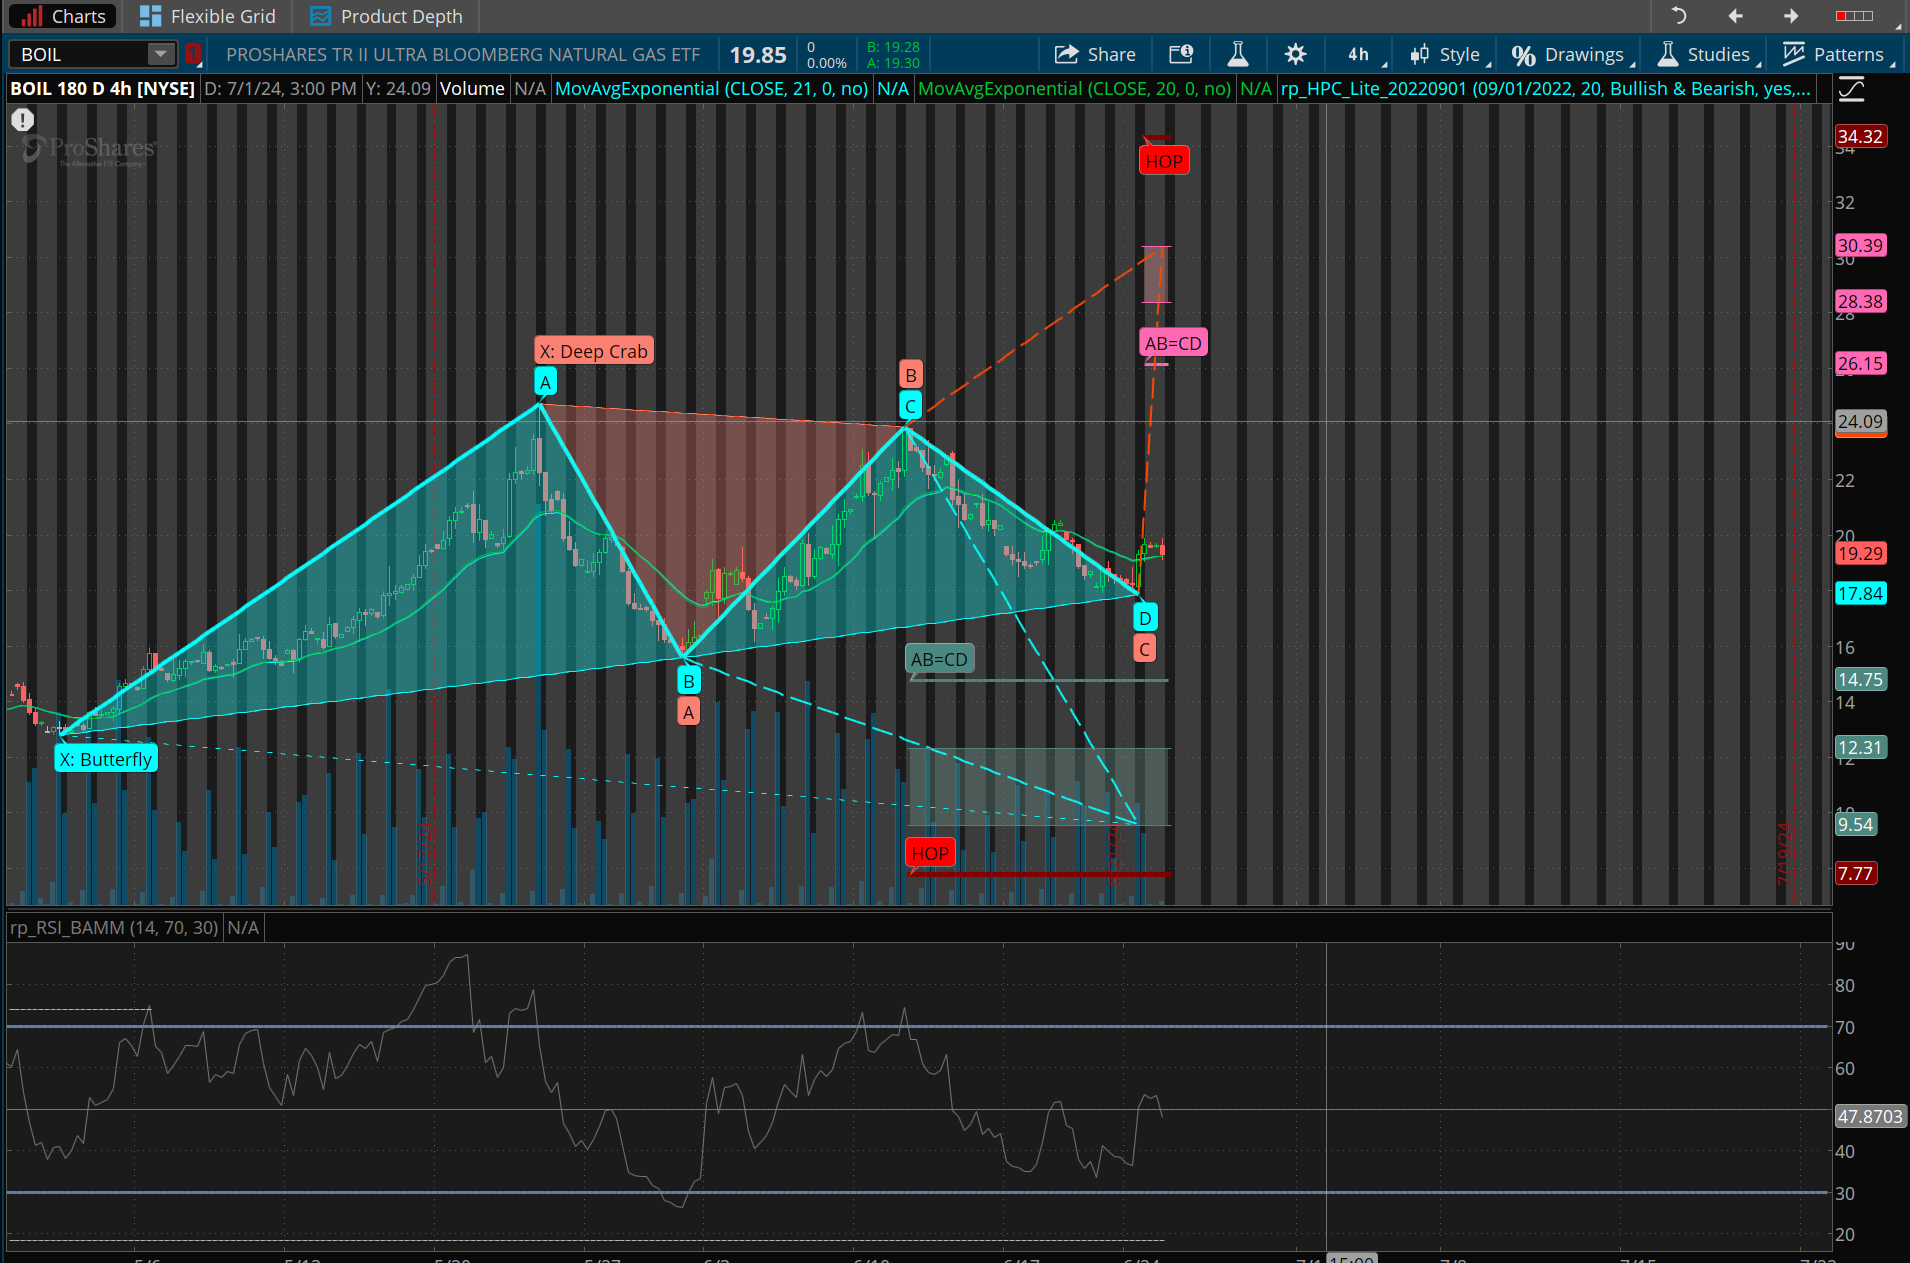Toggle the scale curve icon above the price axis
The width and height of the screenshot is (1910, 1263).
(x=1851, y=90)
